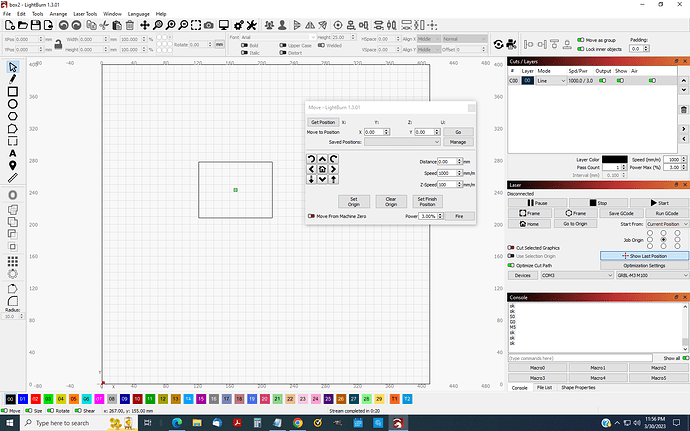Click the console command input field
This screenshot has width=690, height=431.
tap(580, 358)
